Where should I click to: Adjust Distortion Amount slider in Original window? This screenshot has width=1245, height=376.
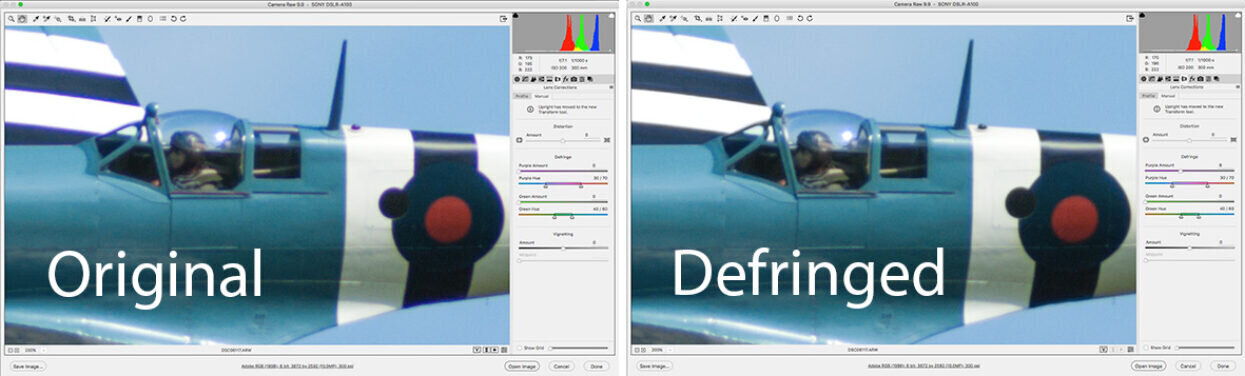pos(563,140)
